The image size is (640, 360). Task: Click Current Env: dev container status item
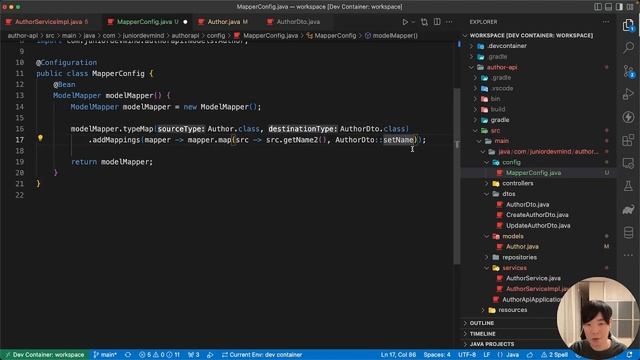point(262,355)
